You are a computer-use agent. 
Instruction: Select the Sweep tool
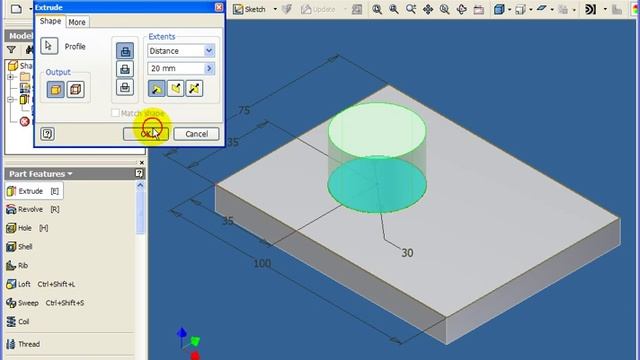pyautogui.click(x=45, y=303)
